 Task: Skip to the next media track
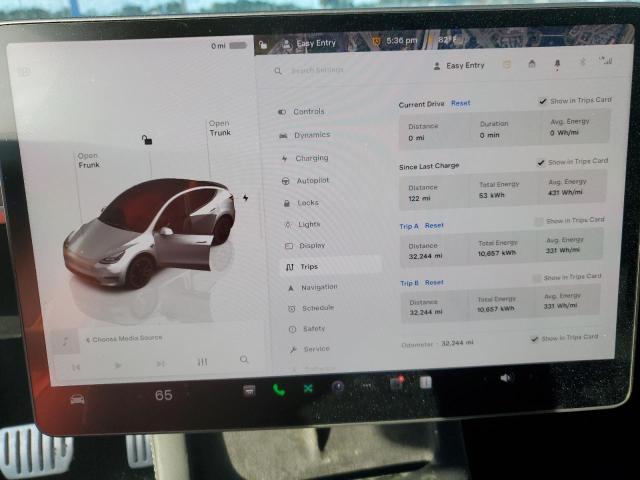160,364
